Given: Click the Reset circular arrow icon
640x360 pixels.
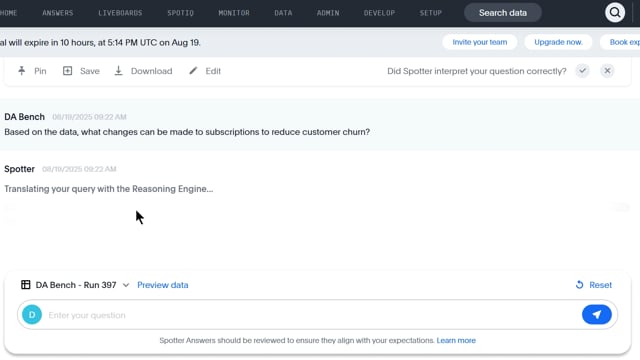Looking at the screenshot, I should [x=579, y=285].
